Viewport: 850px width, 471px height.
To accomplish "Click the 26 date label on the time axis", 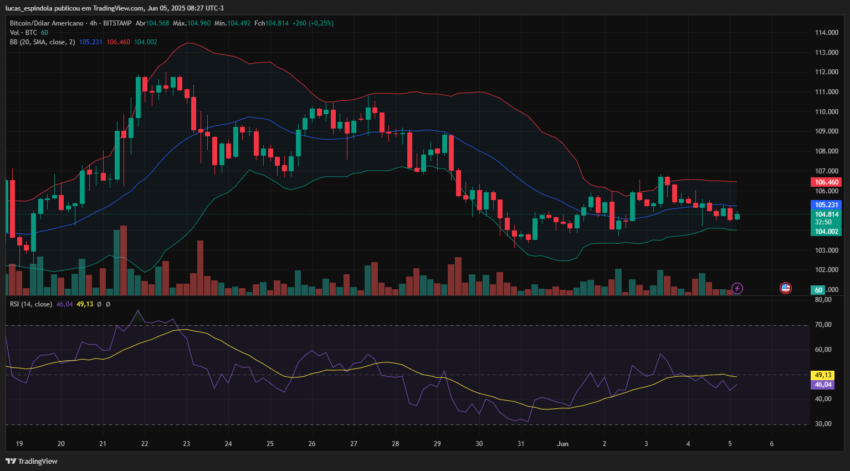I will coord(312,443).
